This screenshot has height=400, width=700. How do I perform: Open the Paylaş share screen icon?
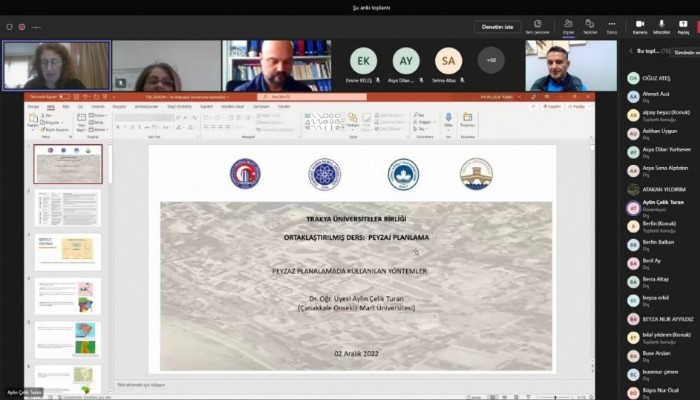[x=683, y=24]
